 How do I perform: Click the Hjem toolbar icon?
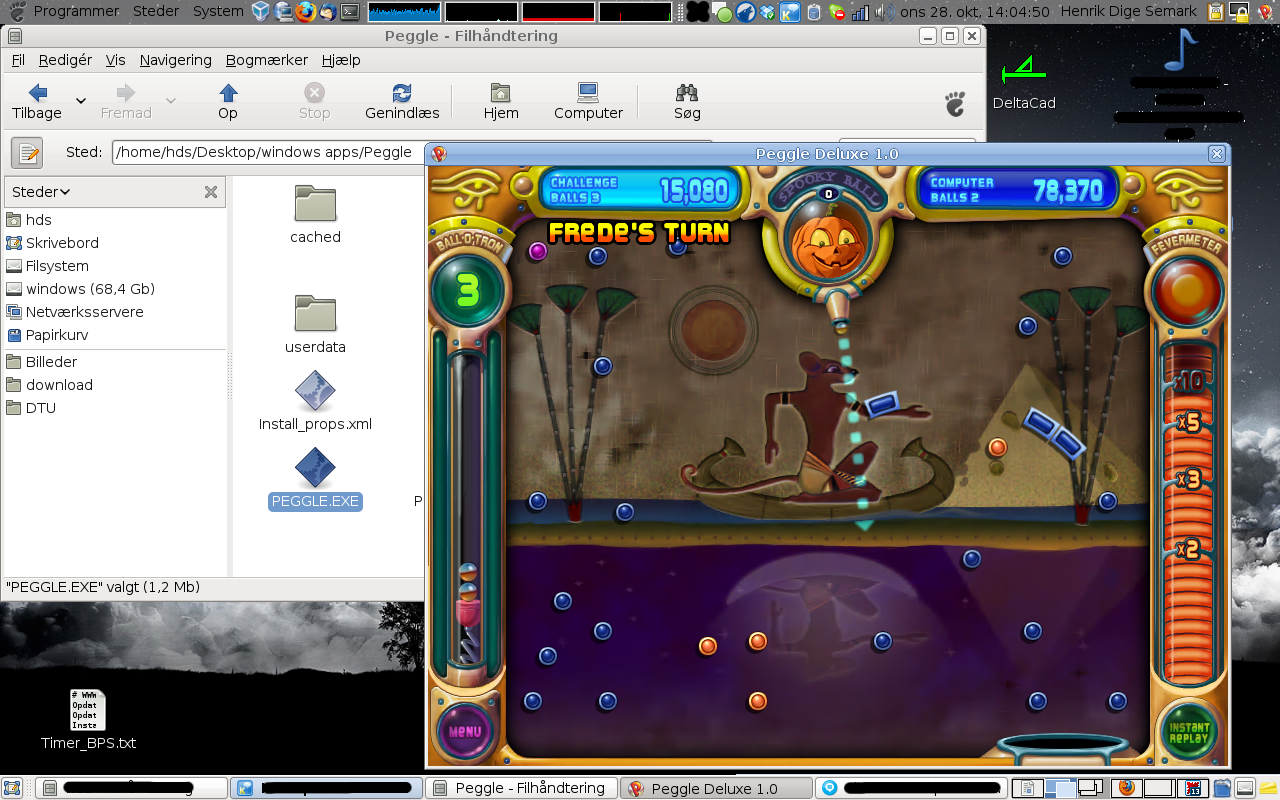[x=500, y=93]
